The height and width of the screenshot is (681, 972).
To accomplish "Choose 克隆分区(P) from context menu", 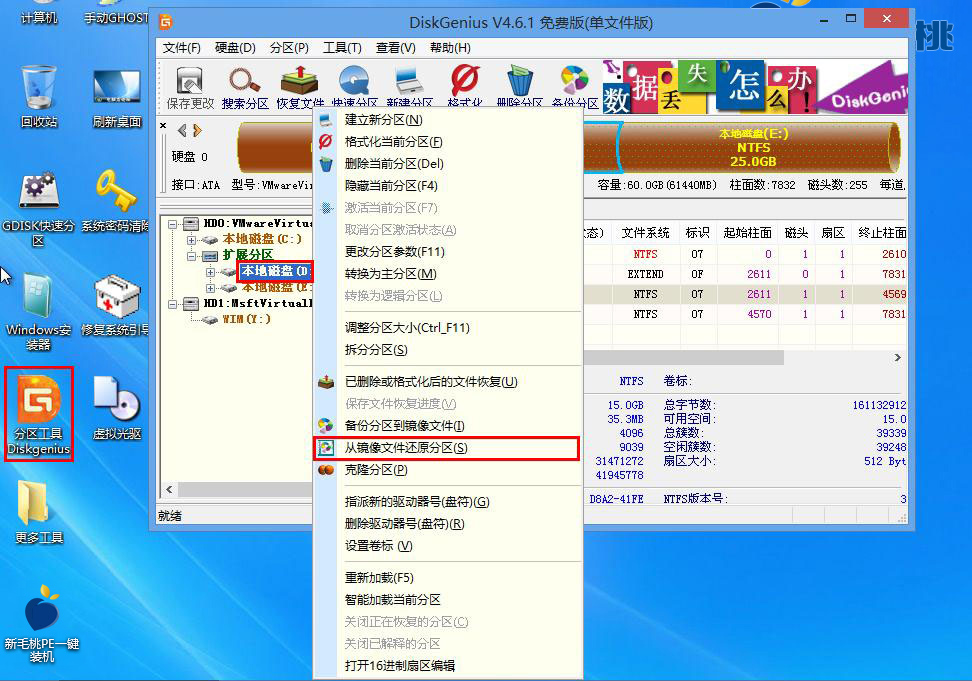I will (448, 470).
